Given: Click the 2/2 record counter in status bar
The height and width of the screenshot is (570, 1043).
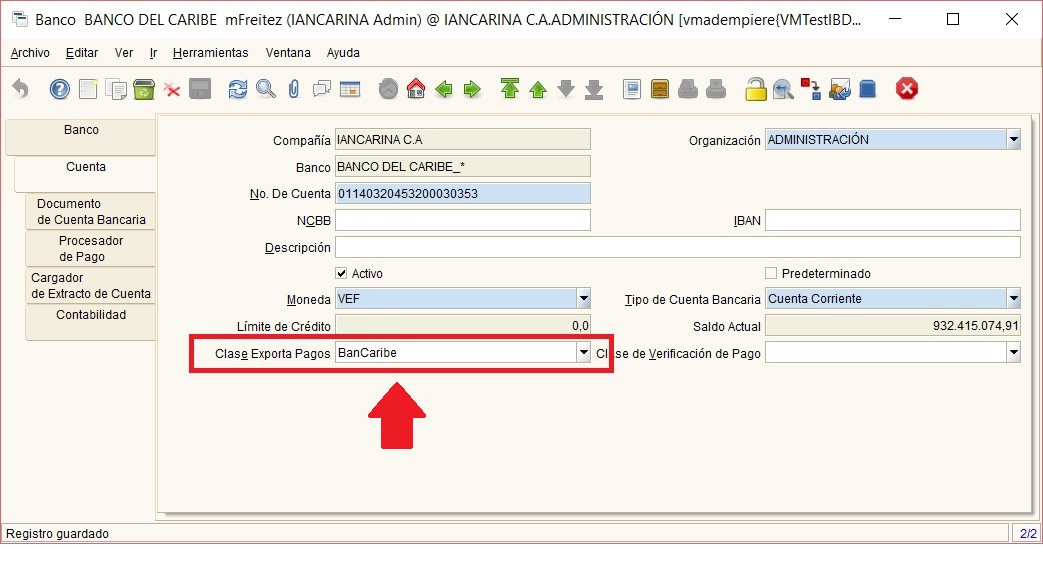Looking at the screenshot, I should click(x=1028, y=533).
